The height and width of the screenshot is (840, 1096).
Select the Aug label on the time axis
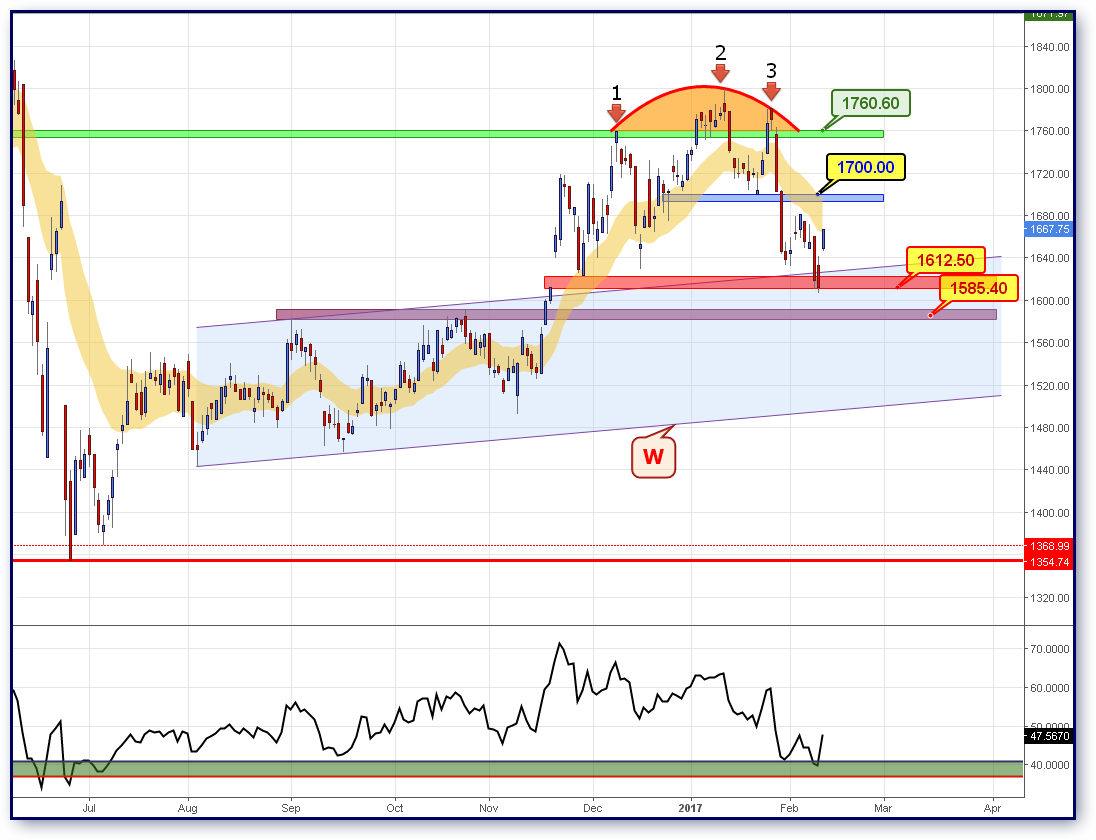187,808
